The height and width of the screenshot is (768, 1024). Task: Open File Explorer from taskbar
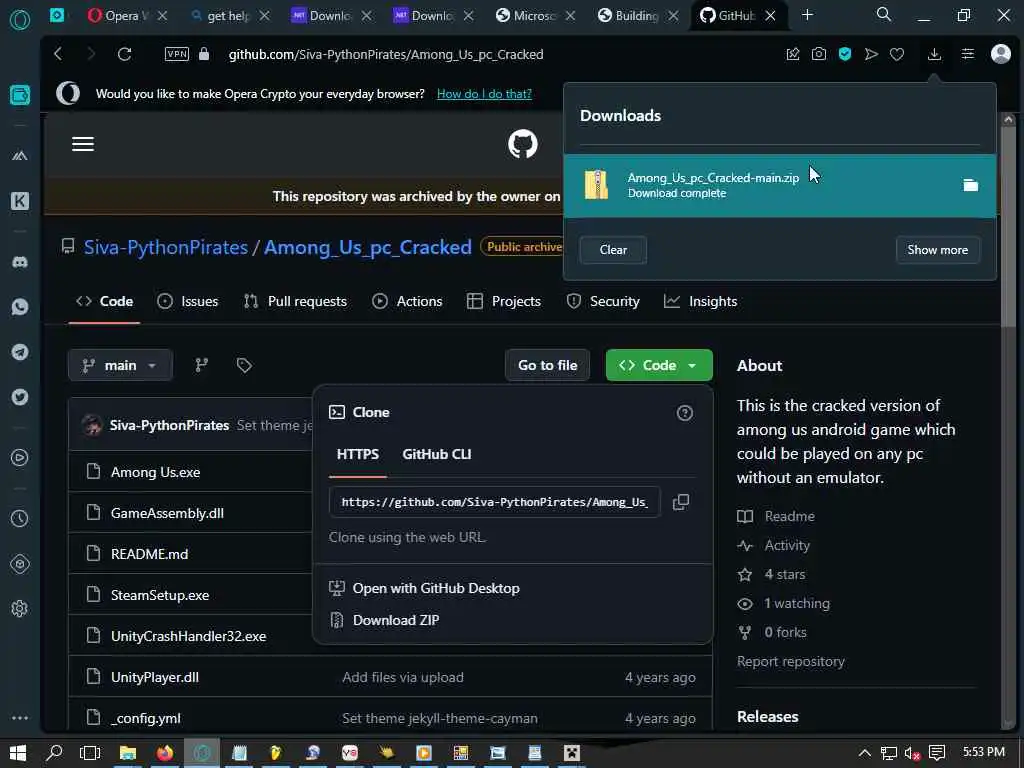128,753
